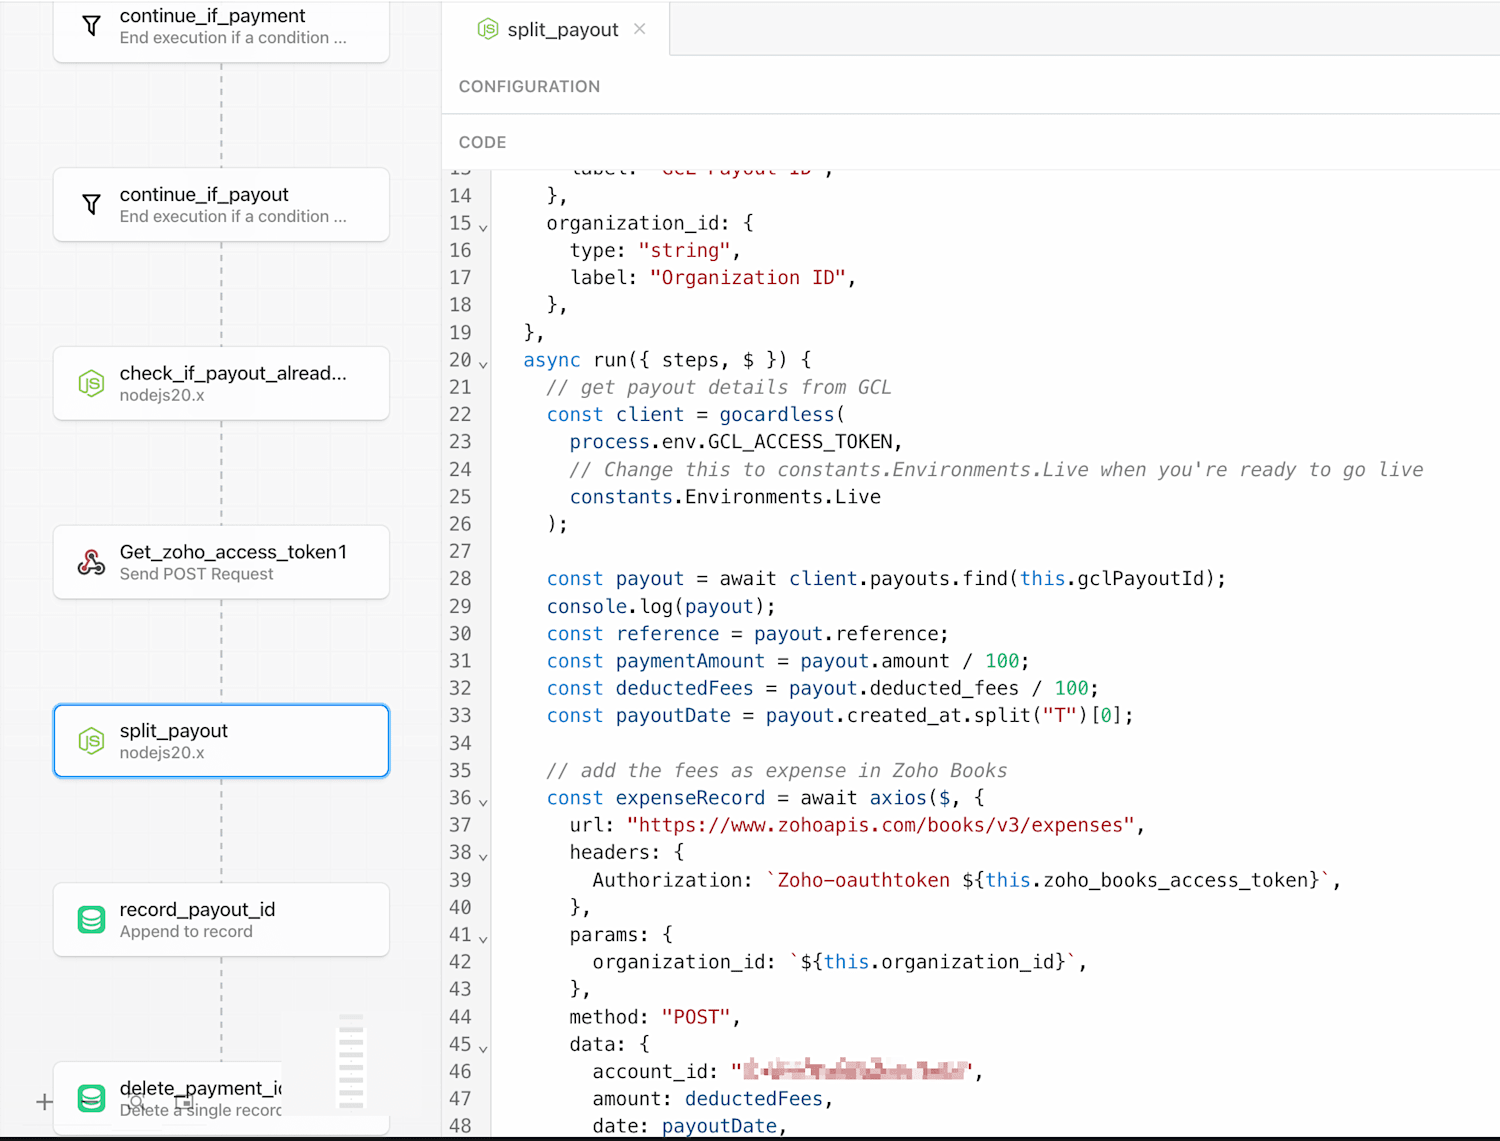Image resolution: width=1500 pixels, height=1141 pixels.
Task: Collapse the params object at line 41
Action: coord(484,939)
